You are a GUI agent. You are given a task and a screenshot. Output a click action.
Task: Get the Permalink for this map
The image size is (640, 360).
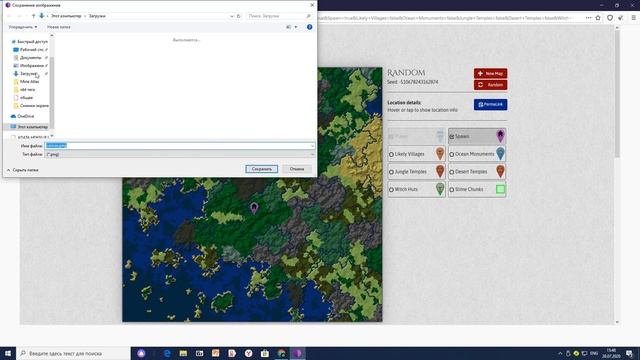[x=490, y=104]
